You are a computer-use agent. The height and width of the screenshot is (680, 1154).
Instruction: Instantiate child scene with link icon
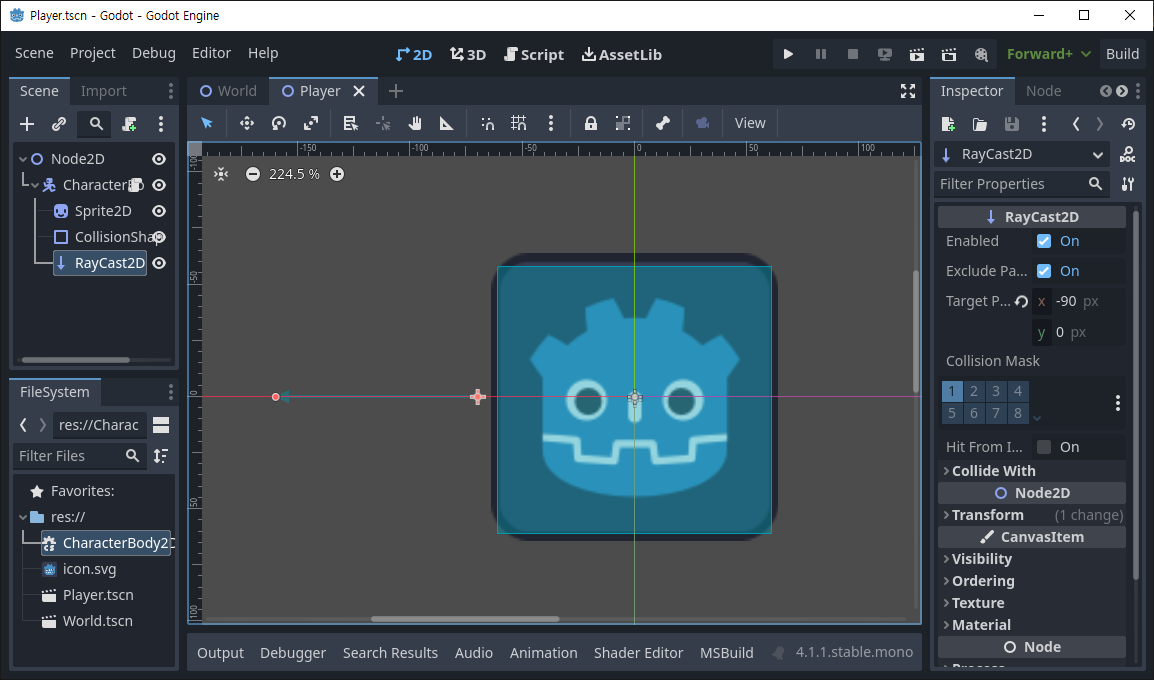click(x=59, y=124)
